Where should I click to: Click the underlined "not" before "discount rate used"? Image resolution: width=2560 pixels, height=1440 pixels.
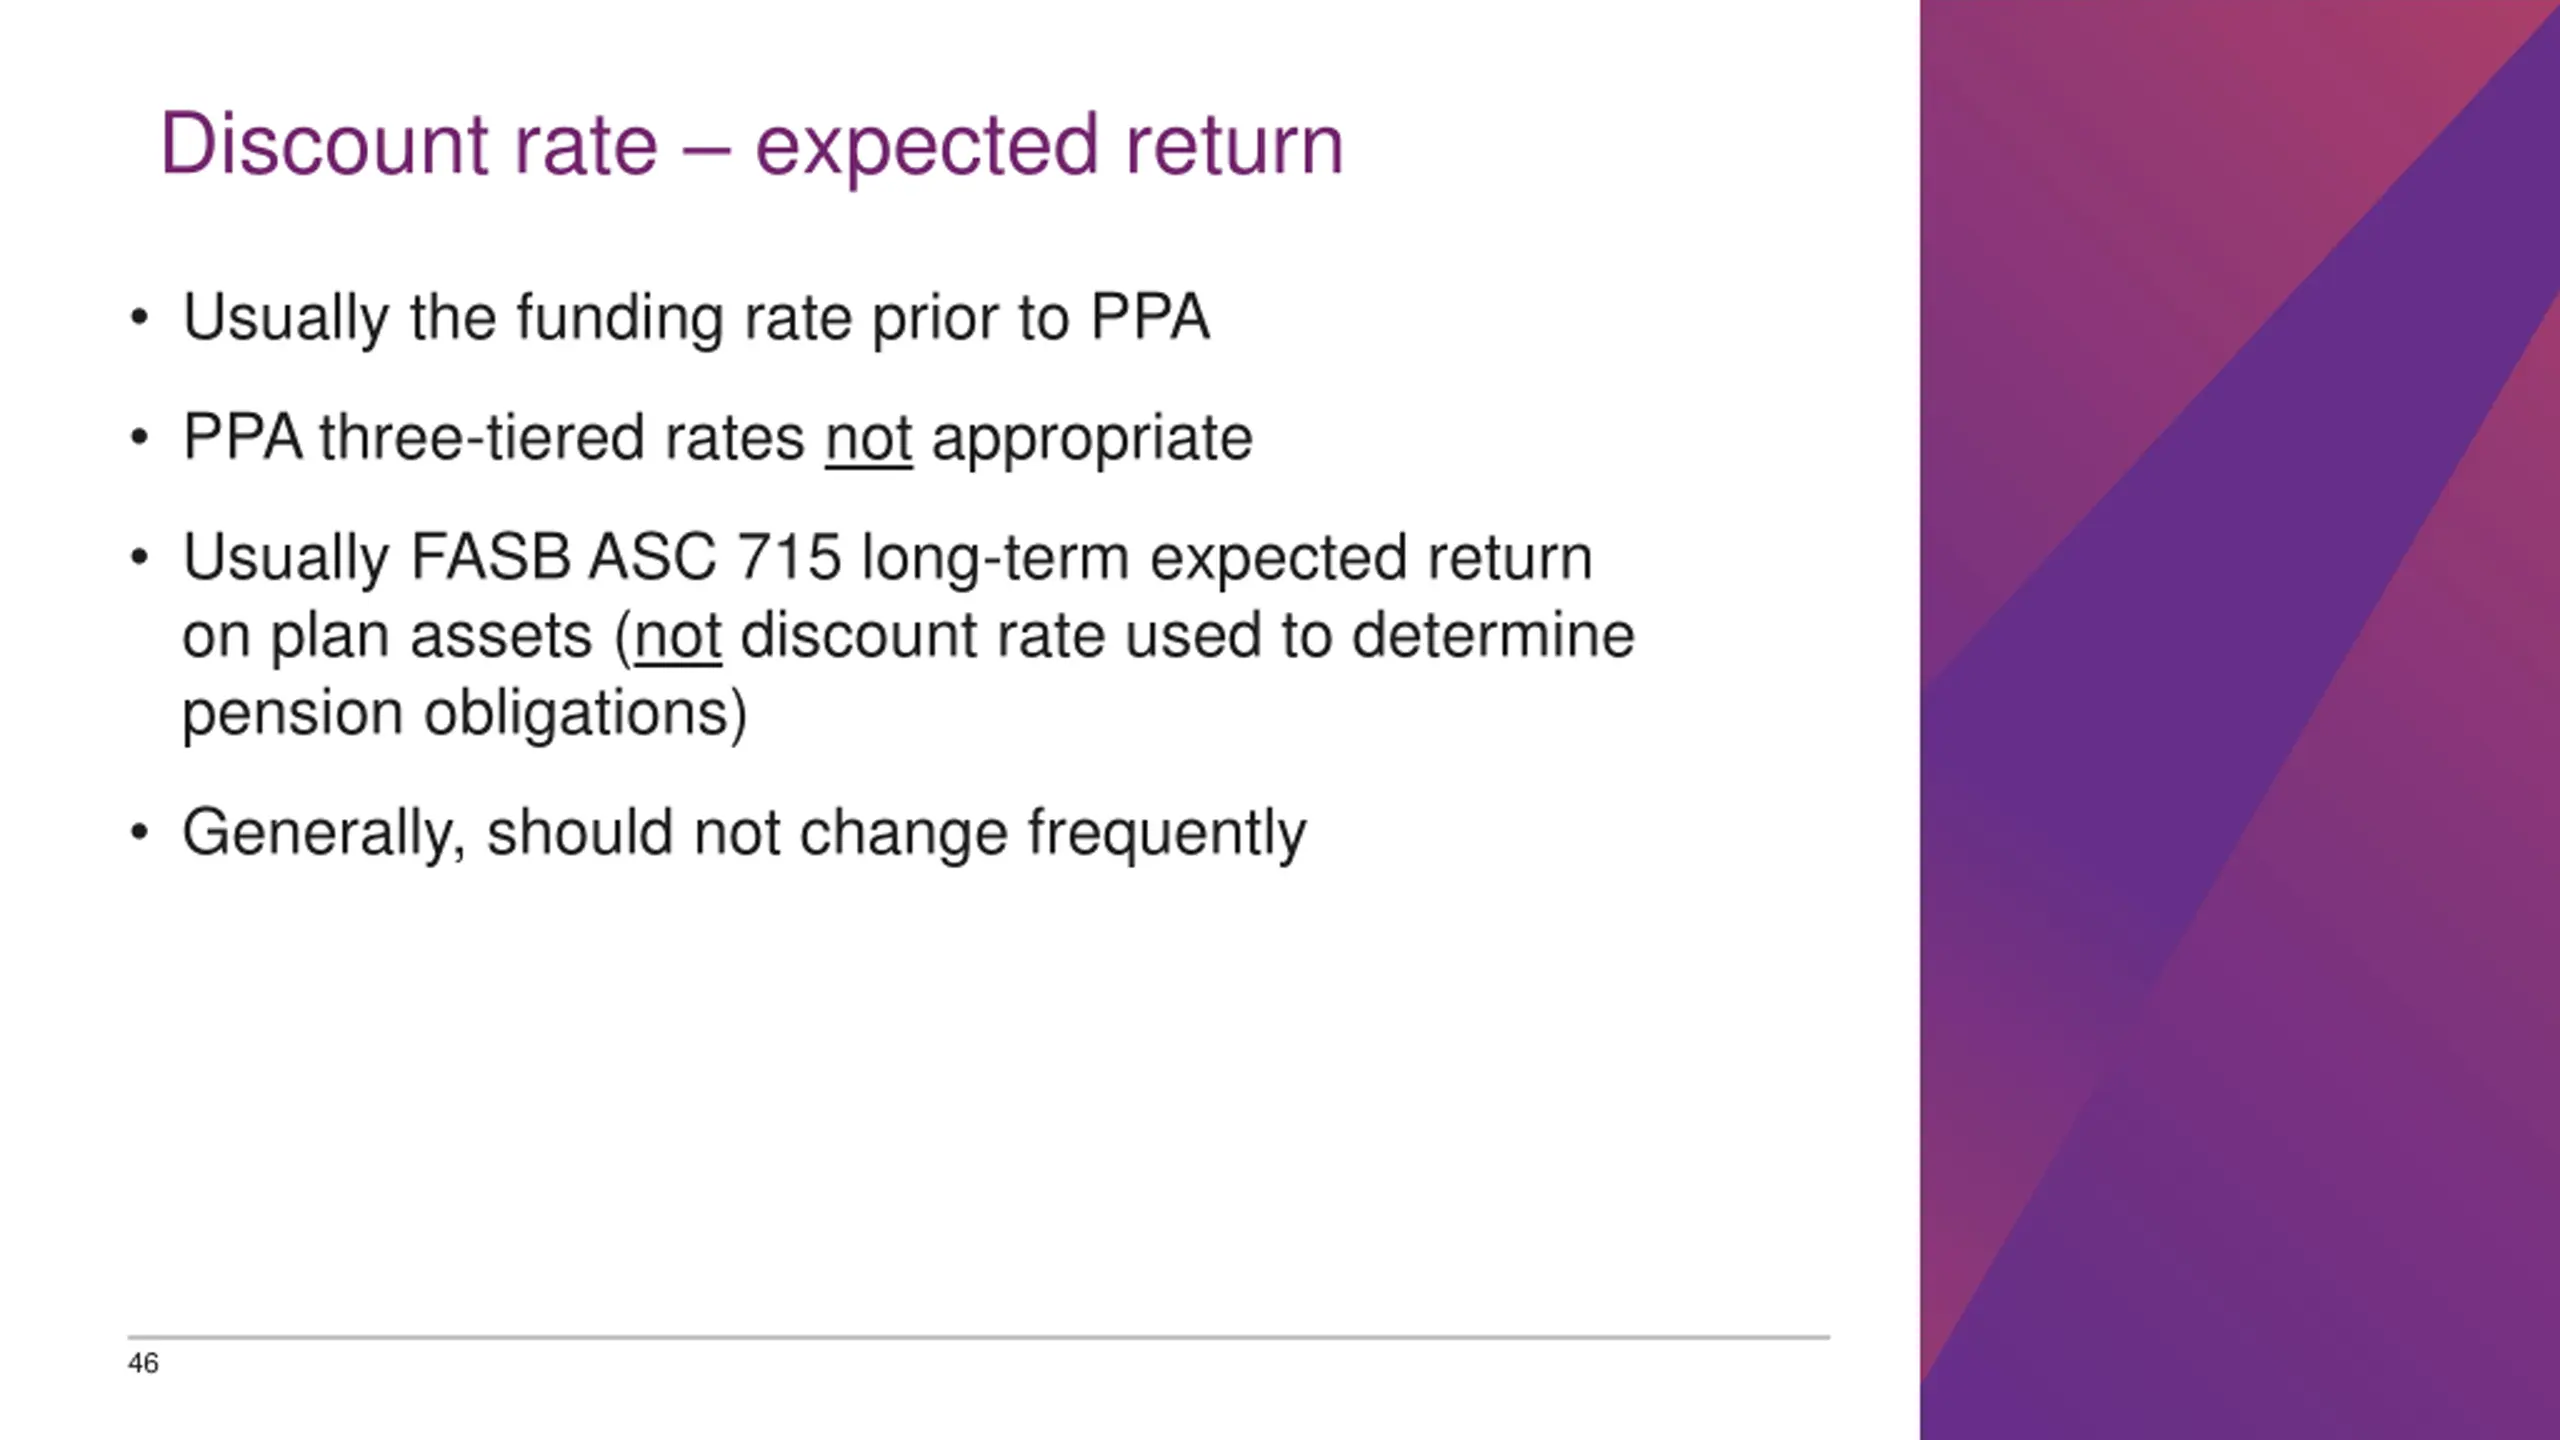tap(678, 636)
